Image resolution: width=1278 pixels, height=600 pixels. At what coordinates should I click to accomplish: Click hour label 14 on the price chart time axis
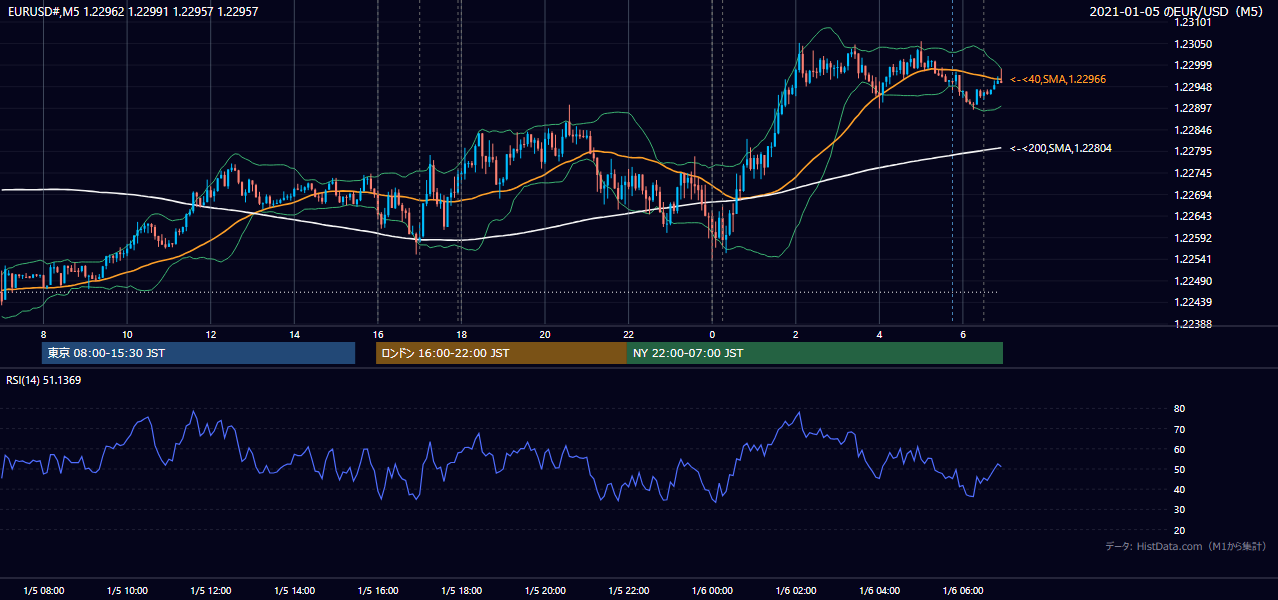pos(294,334)
